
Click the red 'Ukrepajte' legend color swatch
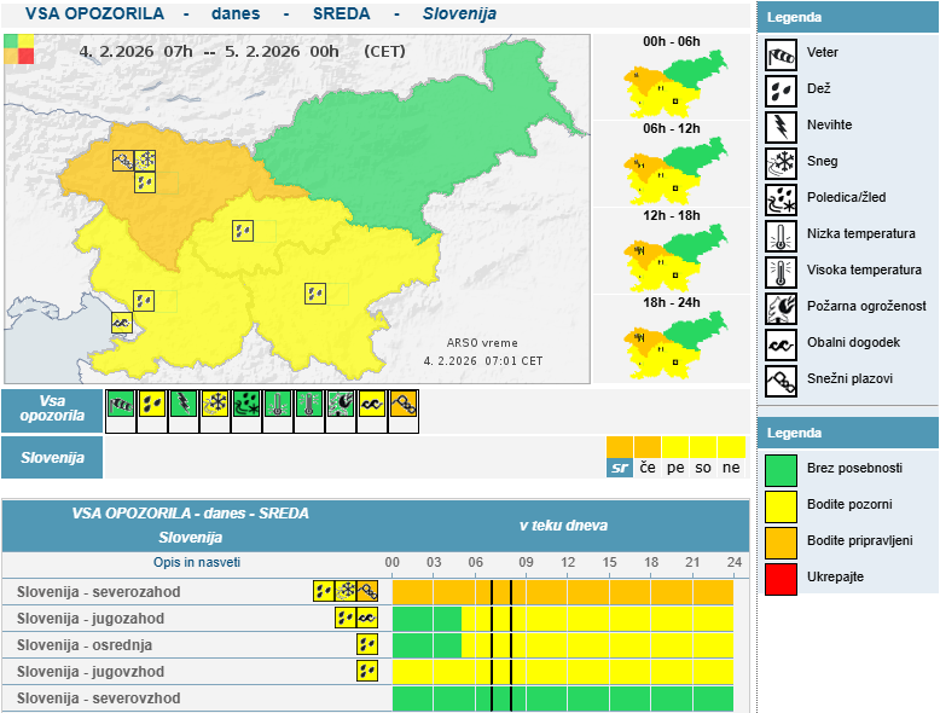click(x=781, y=579)
